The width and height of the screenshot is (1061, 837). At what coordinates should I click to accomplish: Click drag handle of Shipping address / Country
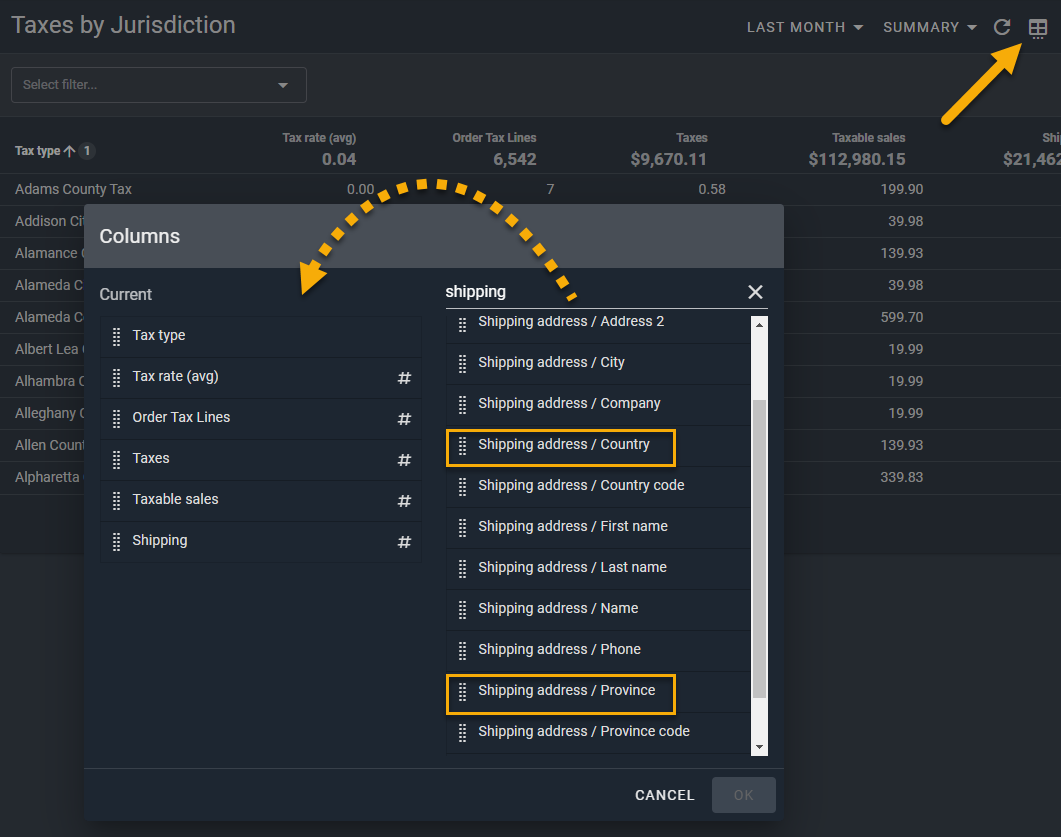pos(462,446)
